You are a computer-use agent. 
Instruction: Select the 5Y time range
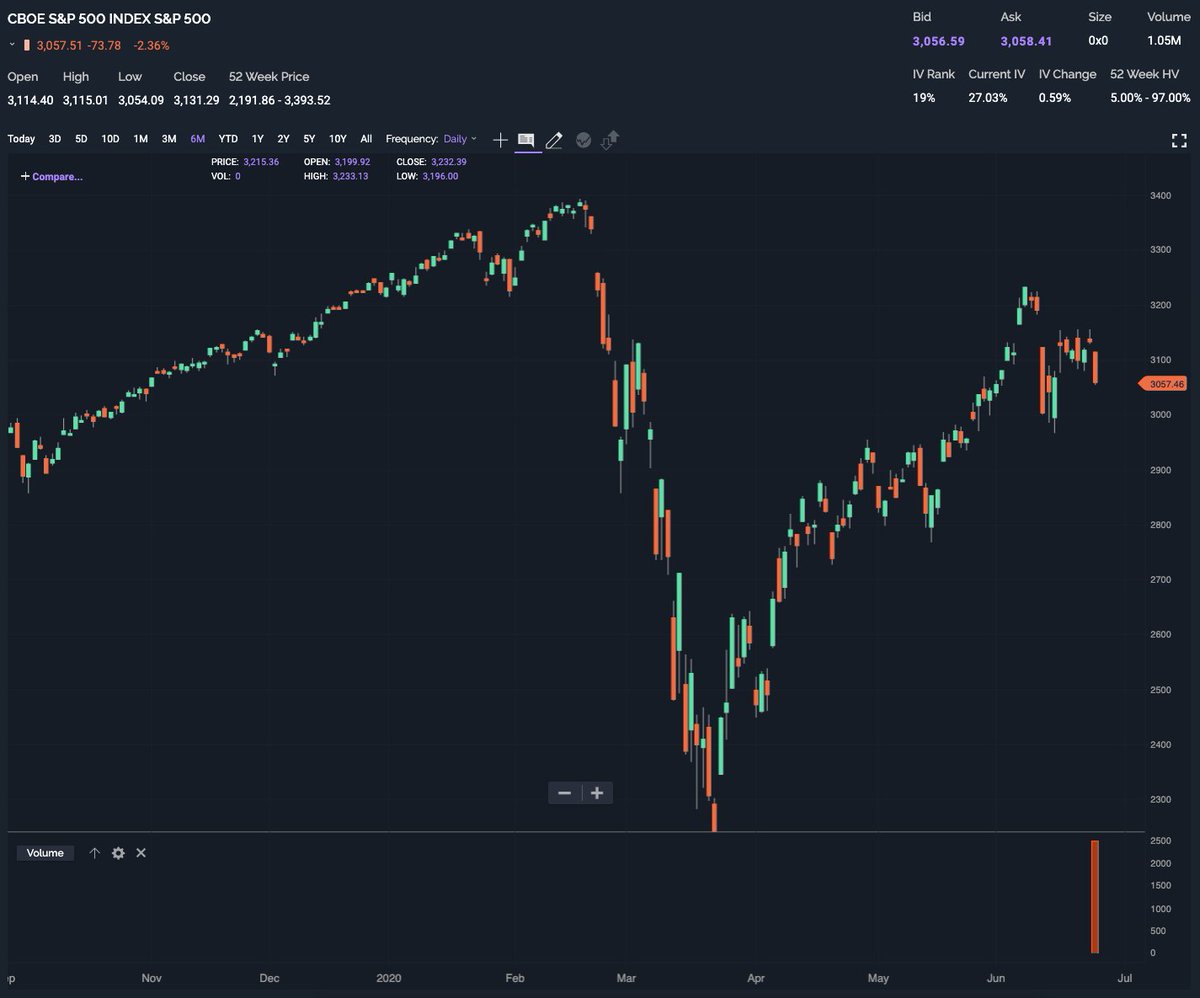tap(310, 139)
